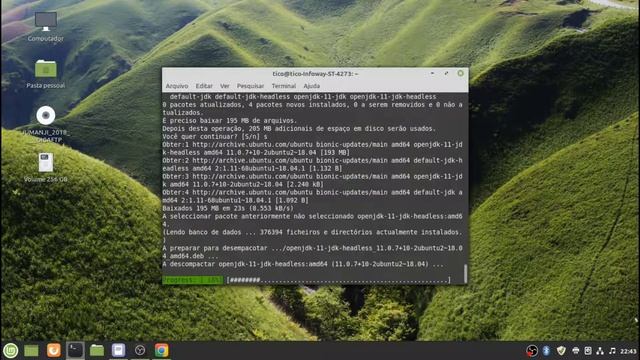The width and height of the screenshot is (640, 360).
Task: Open the update manager shield icon
Action: [x=561, y=351]
